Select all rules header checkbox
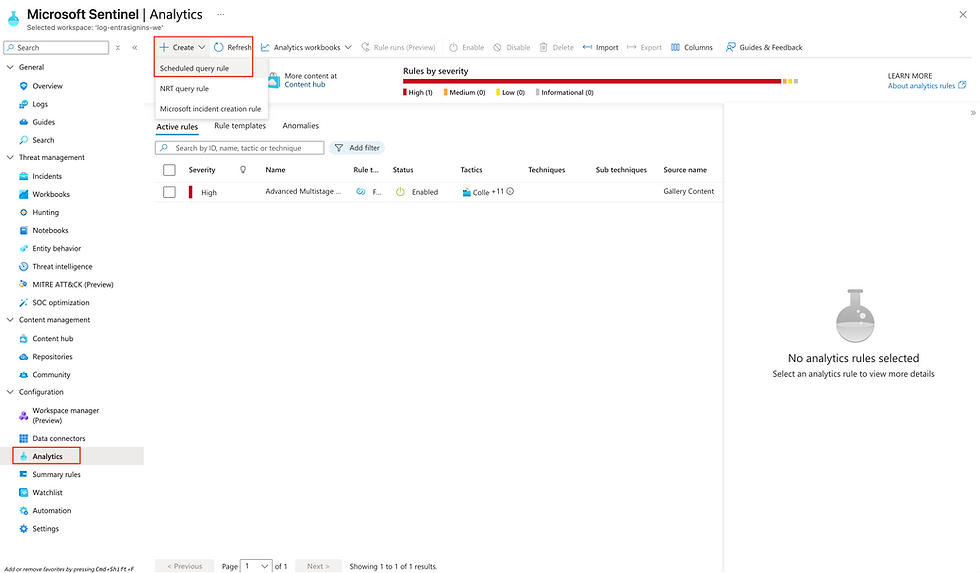Viewport: 980px width, 573px height. pos(169,170)
